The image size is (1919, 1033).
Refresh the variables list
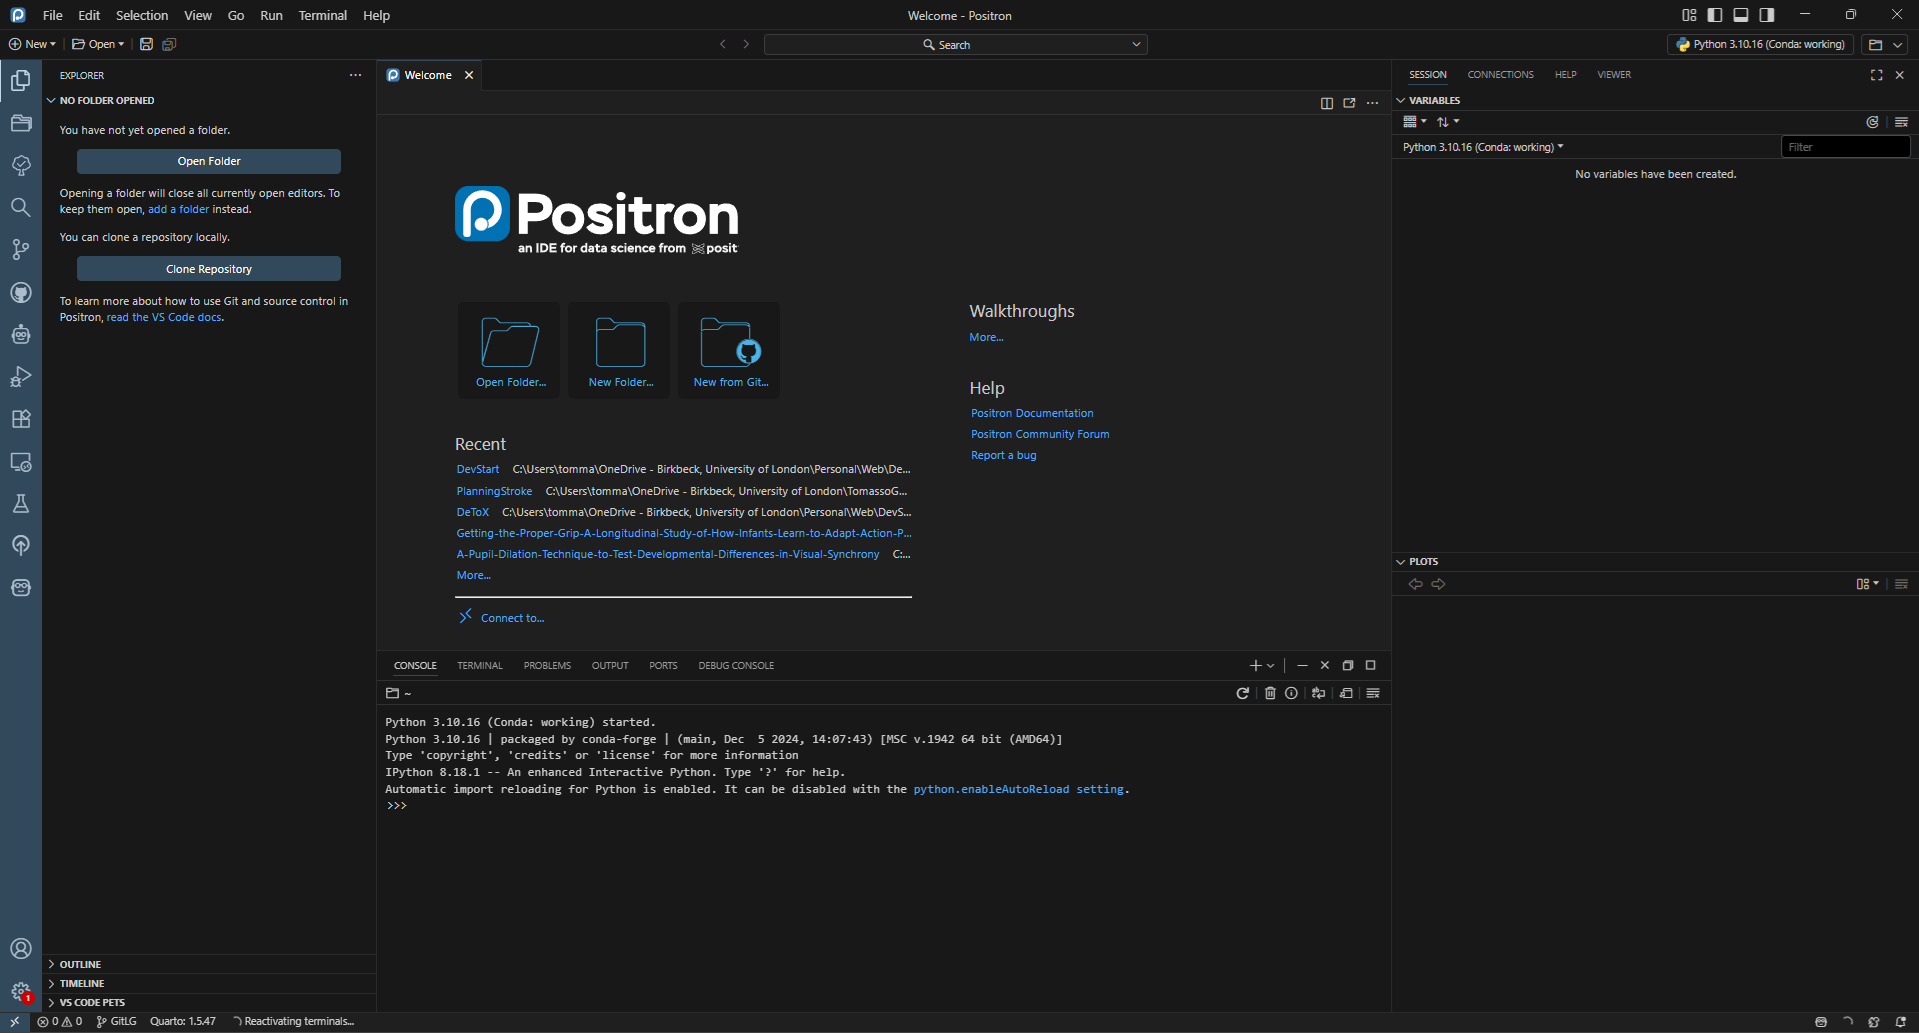click(x=1872, y=122)
